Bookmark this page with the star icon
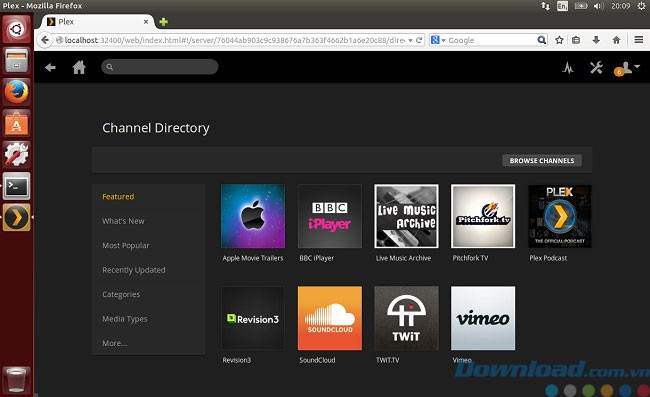This screenshot has height=397, width=650. coord(559,40)
